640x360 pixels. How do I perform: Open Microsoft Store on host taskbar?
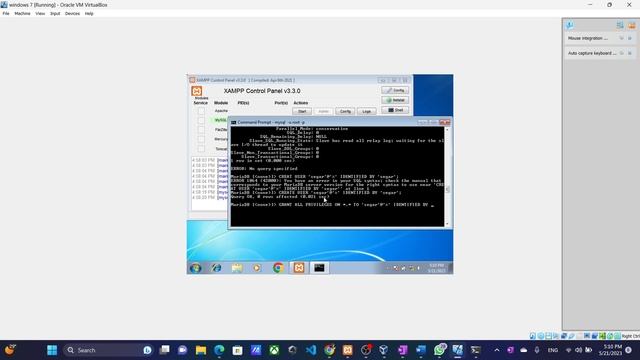pos(238,350)
